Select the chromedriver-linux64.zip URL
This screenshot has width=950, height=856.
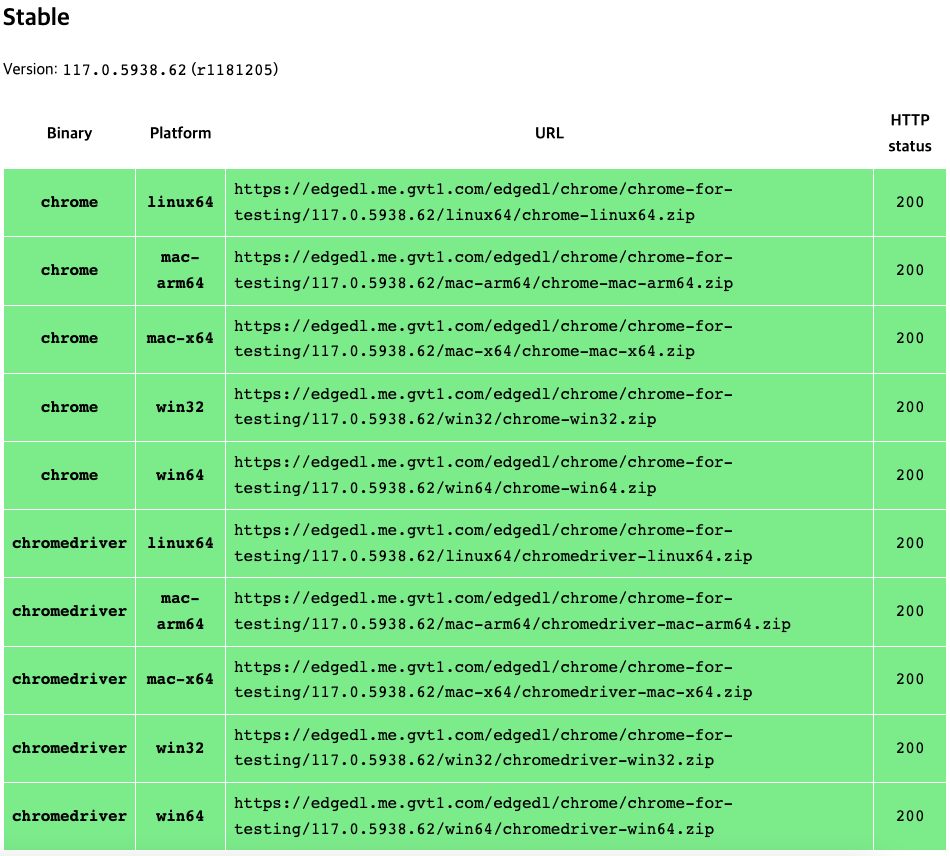(493, 543)
